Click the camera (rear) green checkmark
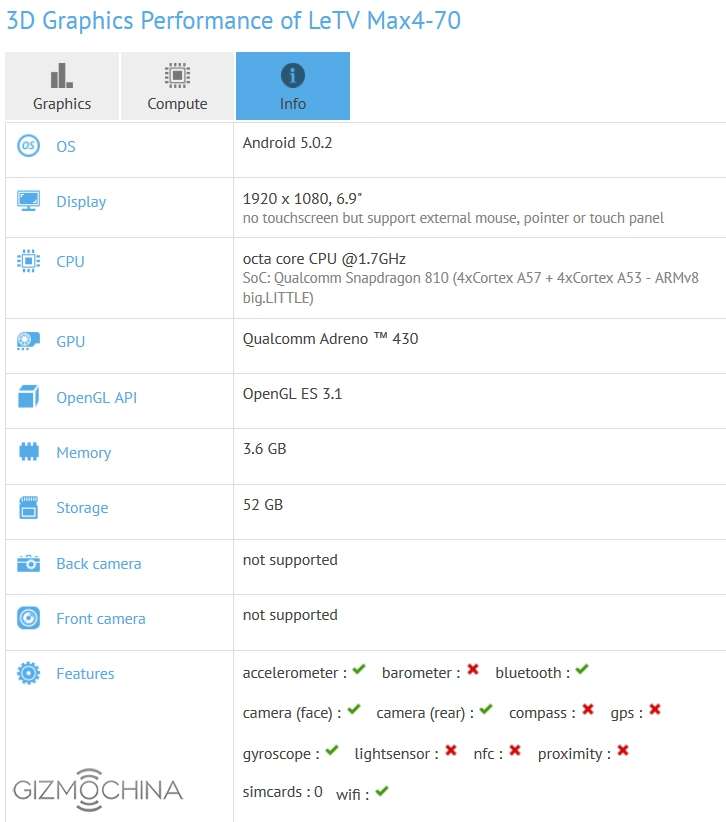 pyautogui.click(x=486, y=709)
